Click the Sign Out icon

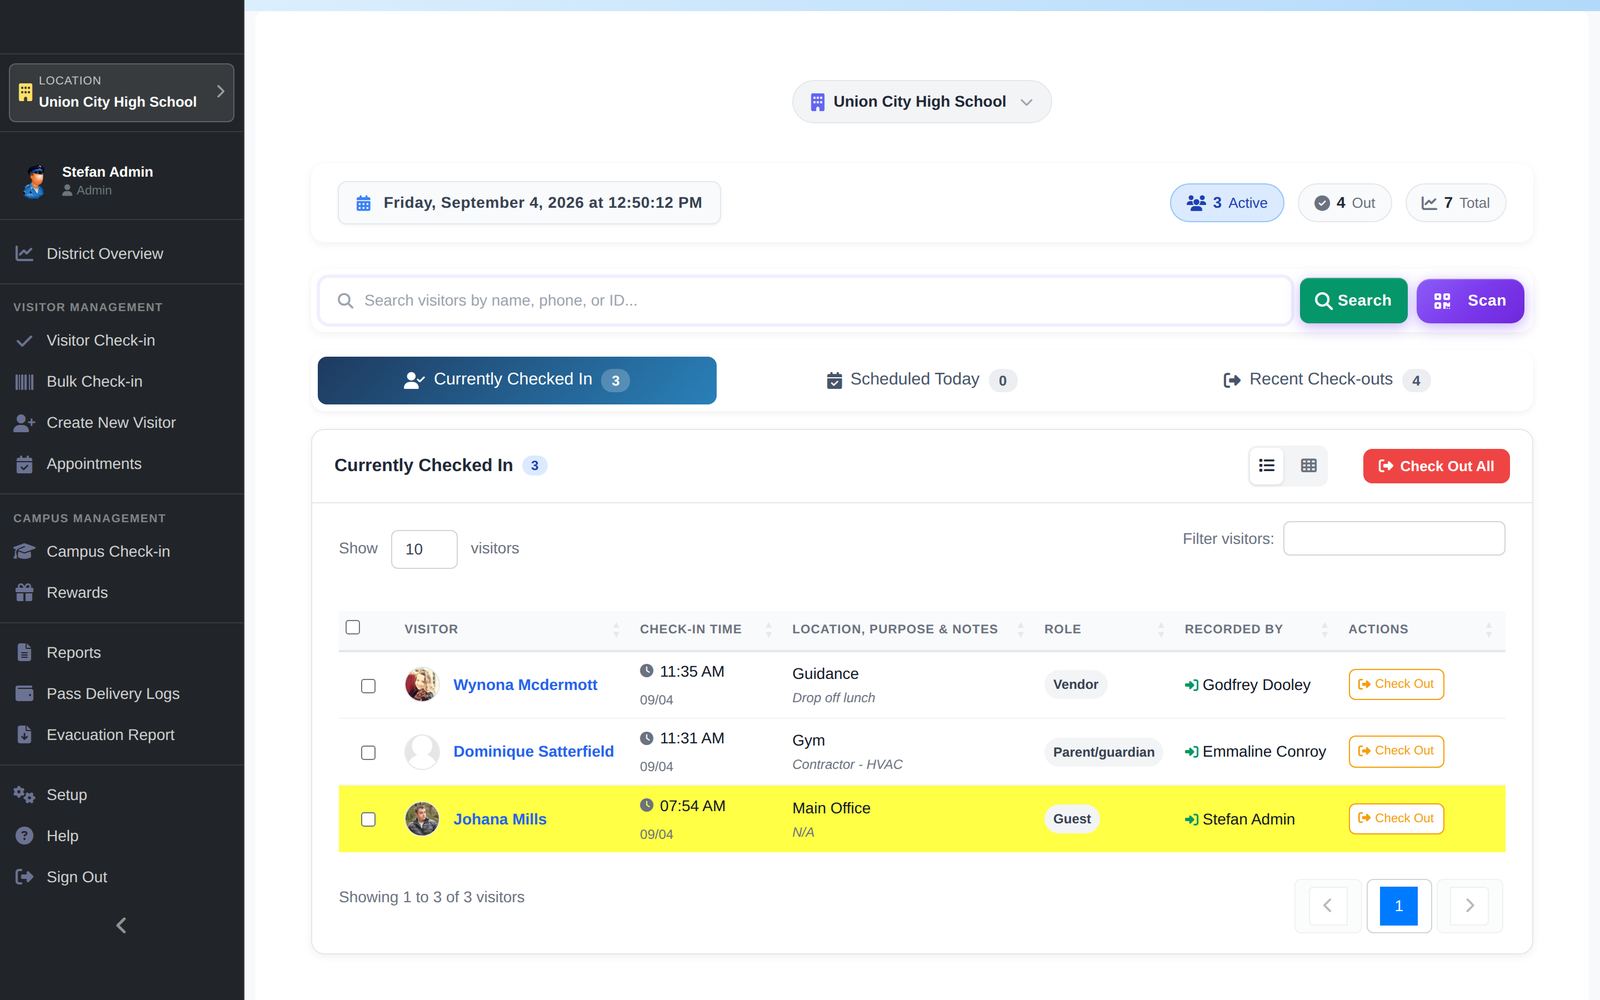25,877
